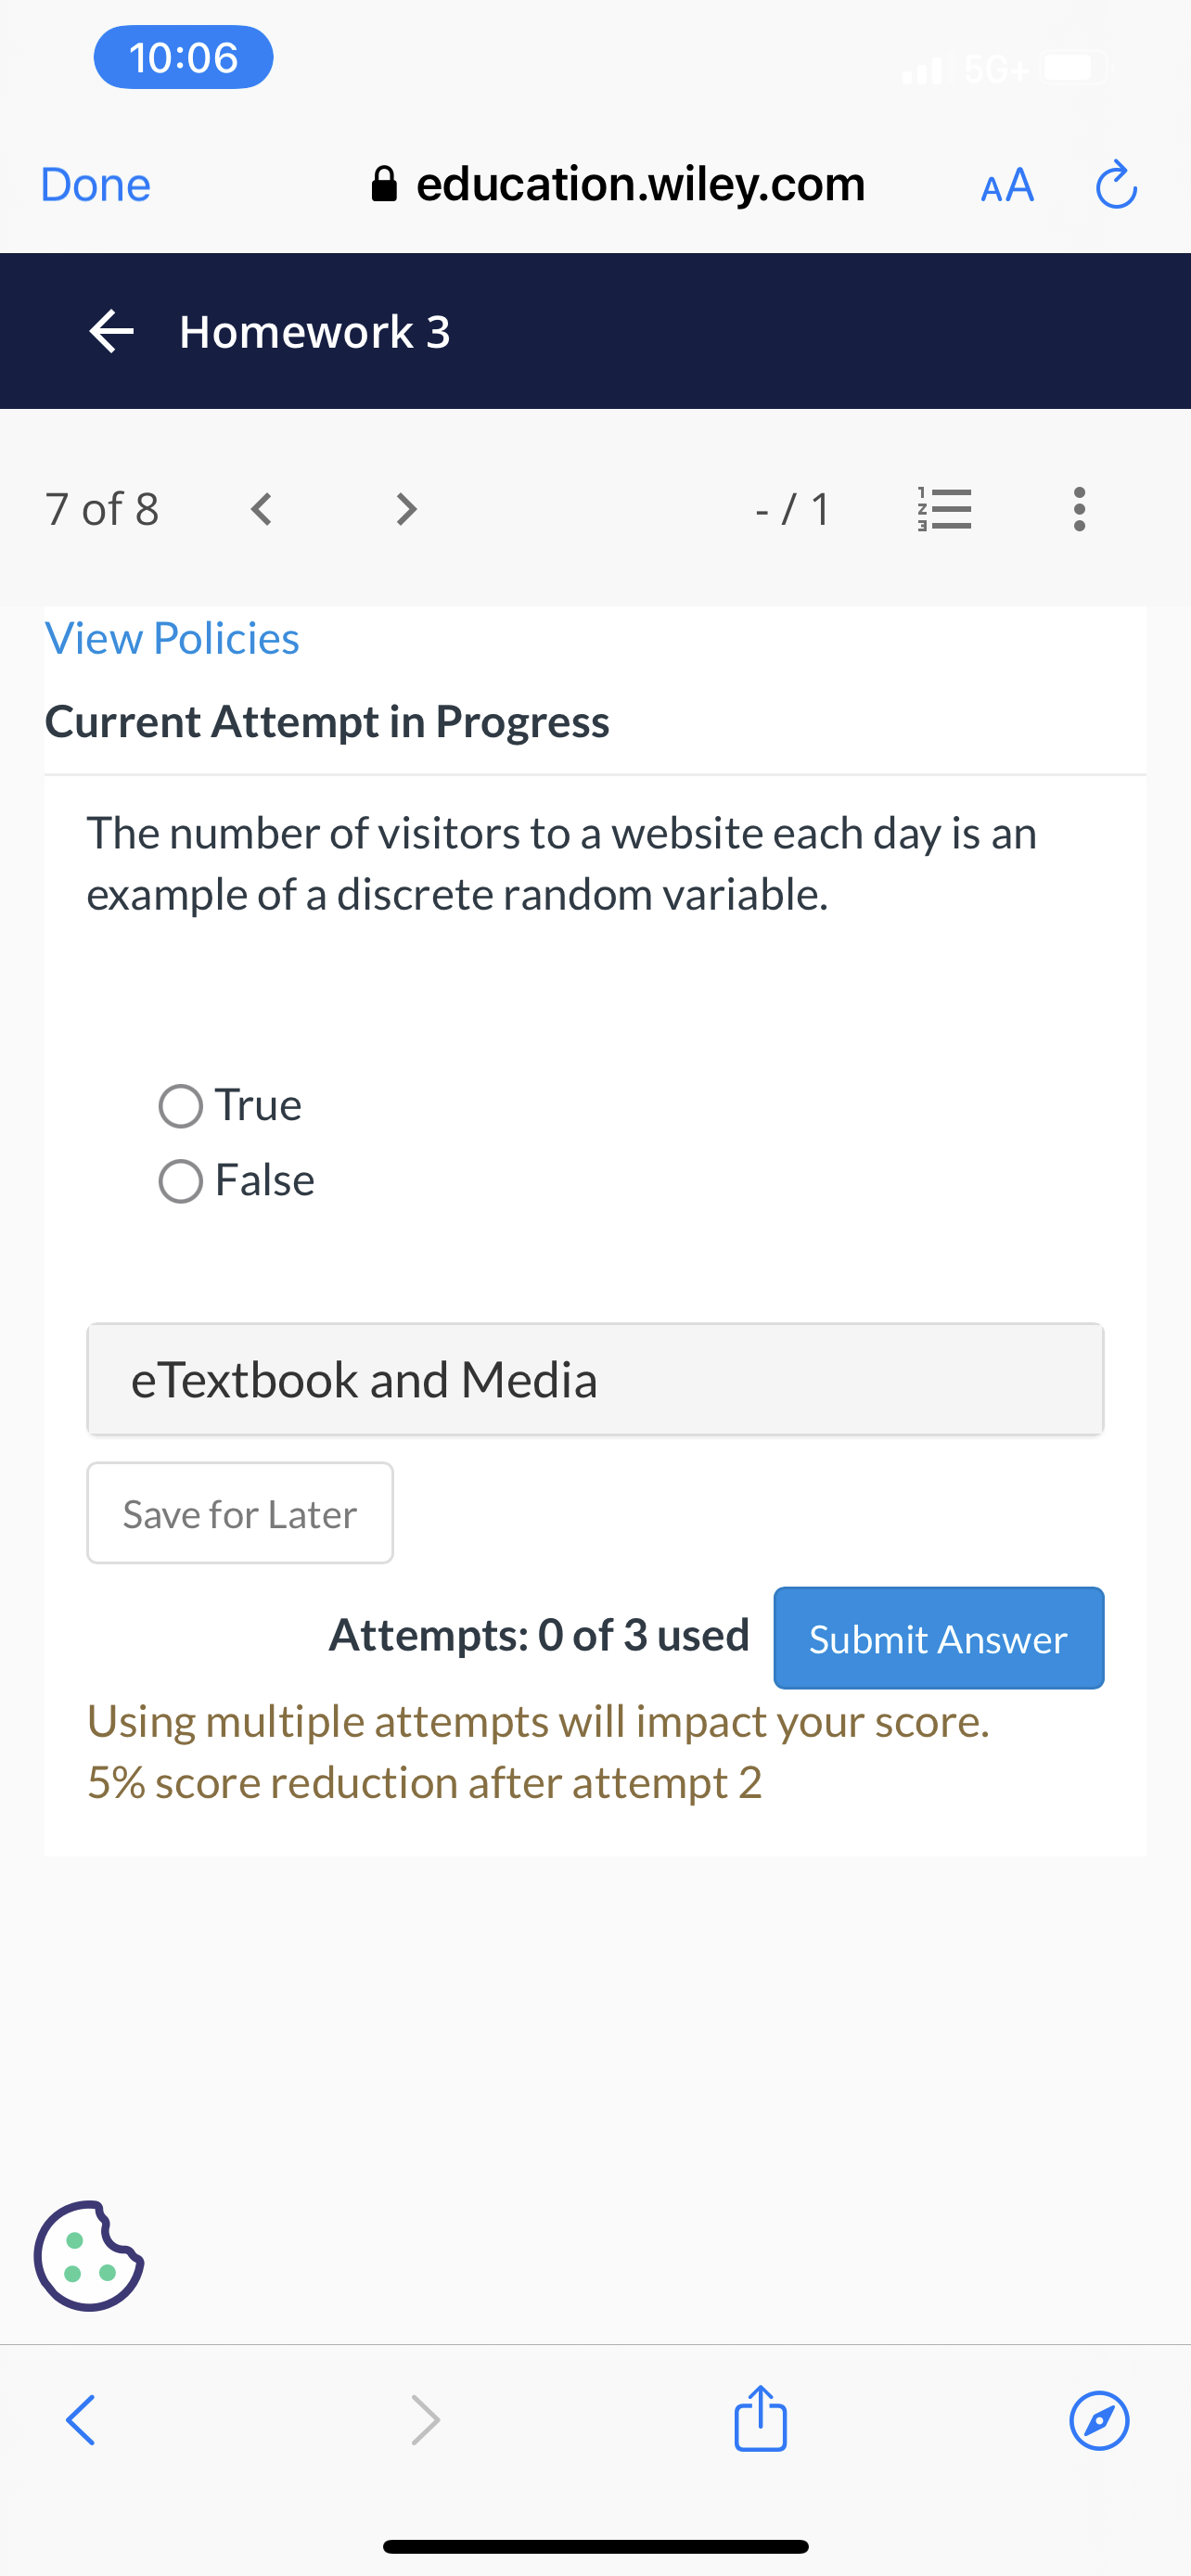This screenshot has width=1191, height=2576.
Task: Tap Done to exit the browser view
Action: (x=95, y=185)
